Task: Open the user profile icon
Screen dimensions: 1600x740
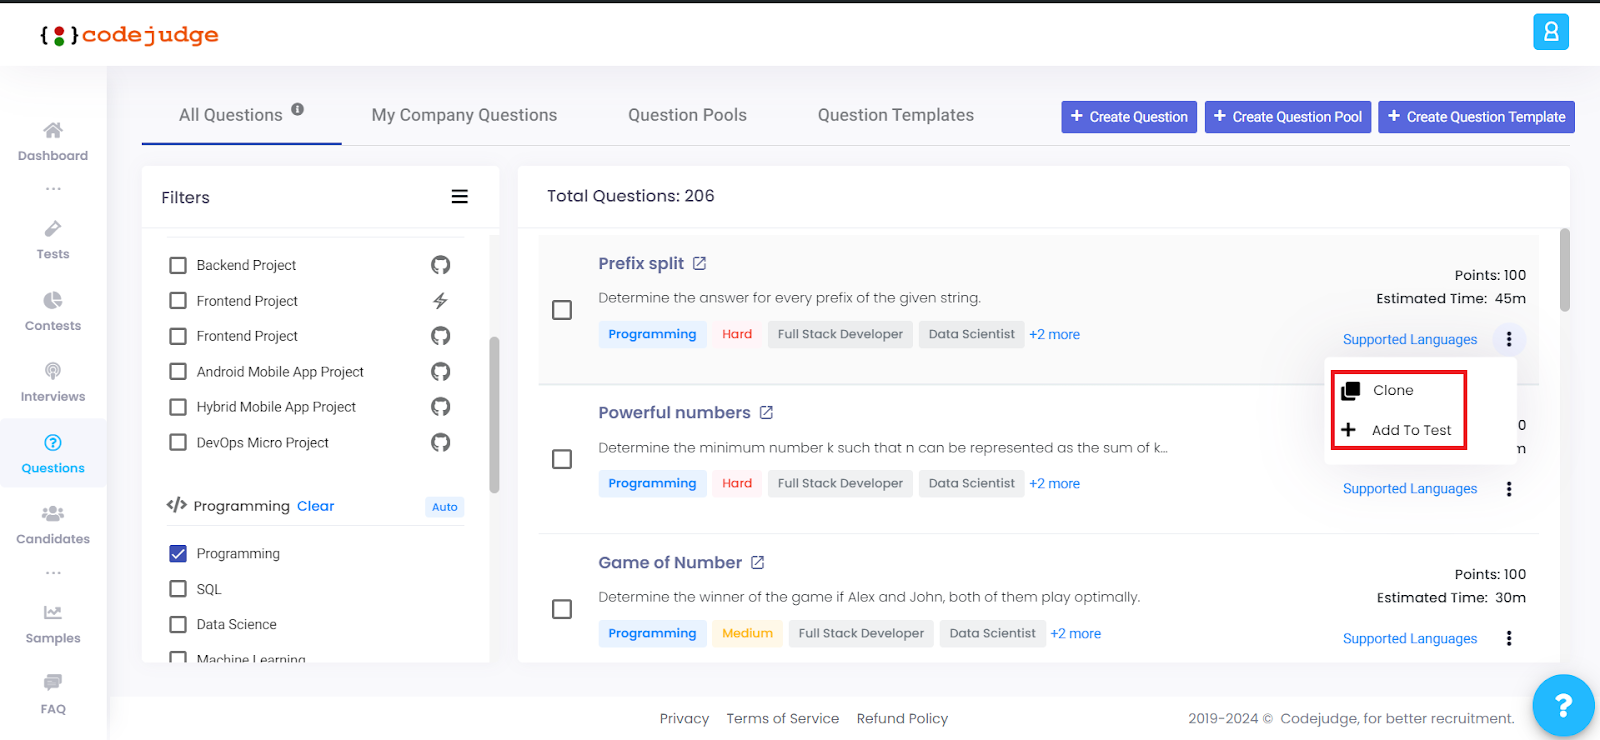Action: [x=1550, y=32]
